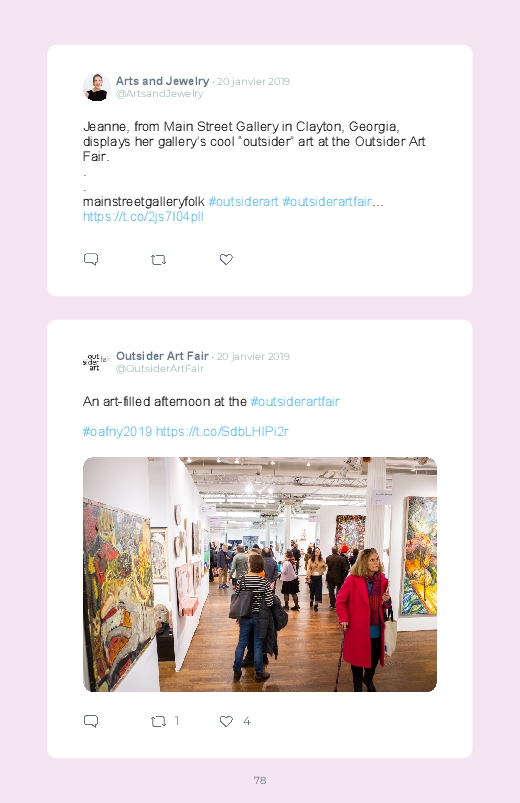The width and height of the screenshot is (520, 803).
Task: Click the Outsider Art Fair account name
Action: coord(162,356)
